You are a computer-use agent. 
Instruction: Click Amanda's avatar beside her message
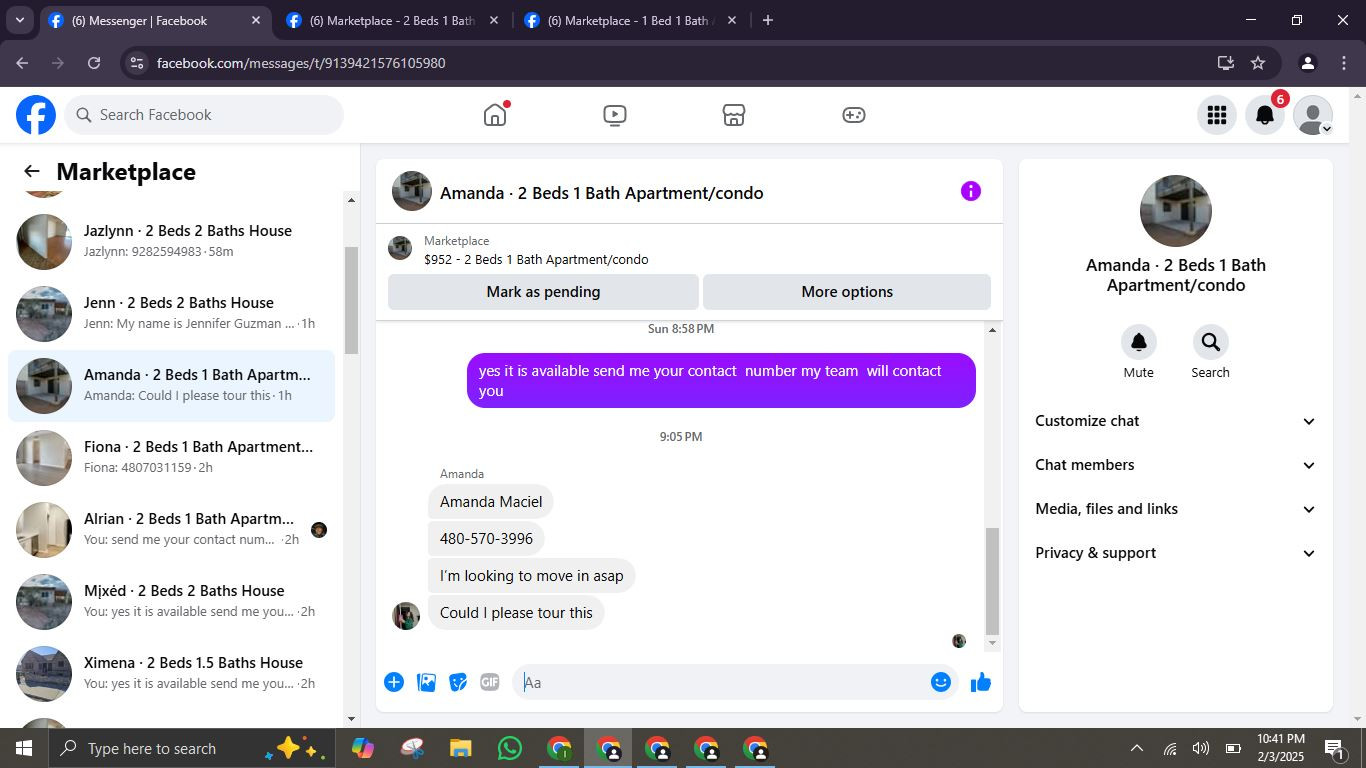406,616
